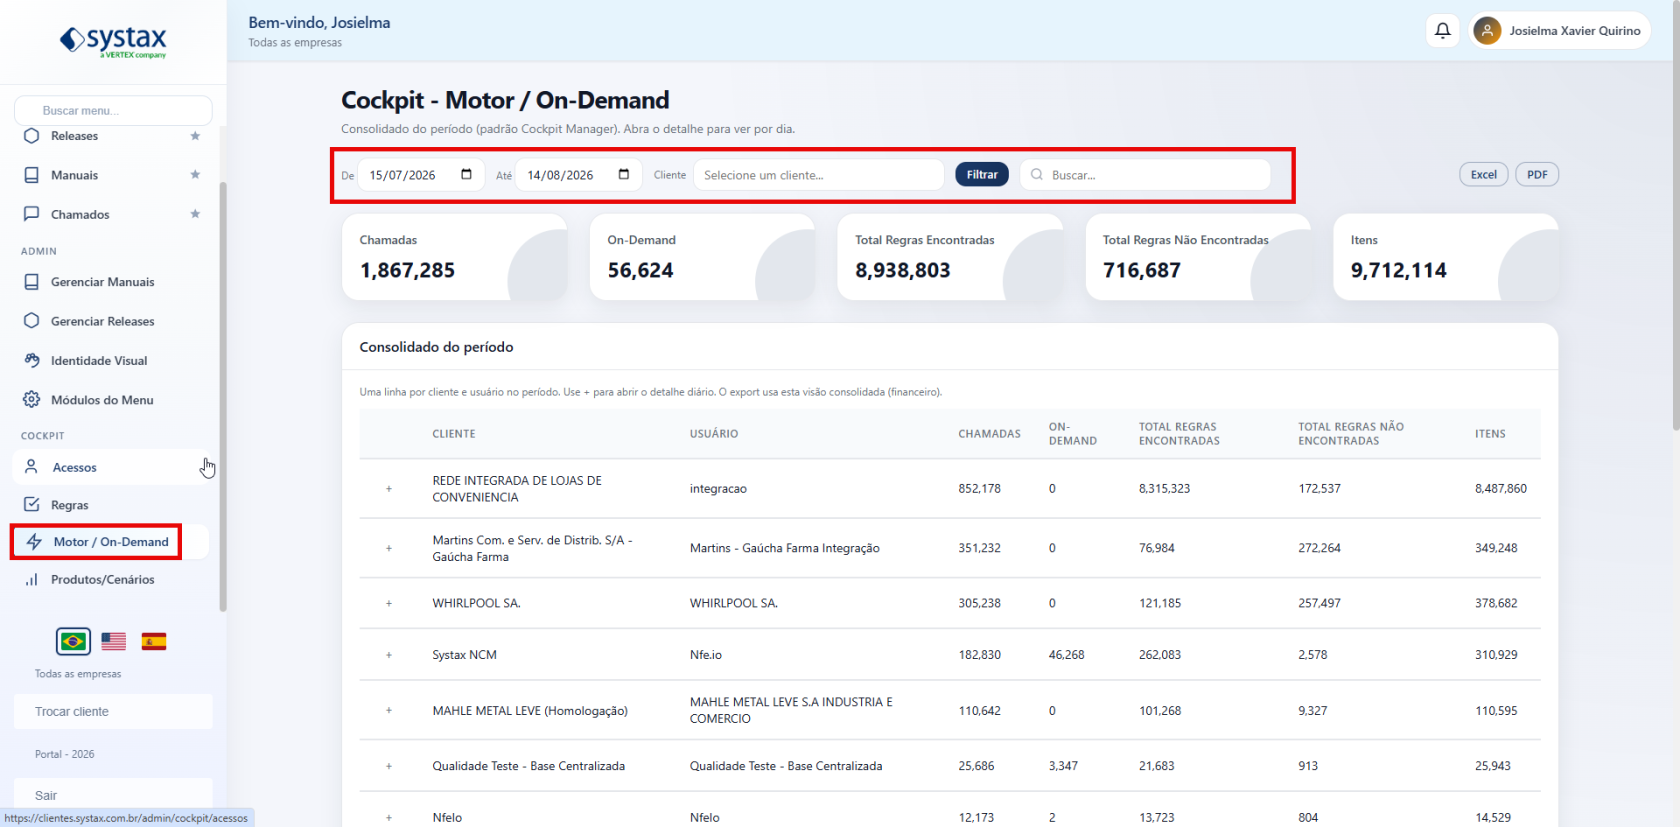The image size is (1680, 827).
Task: Click the Acessos person icon
Action: [x=31, y=467]
